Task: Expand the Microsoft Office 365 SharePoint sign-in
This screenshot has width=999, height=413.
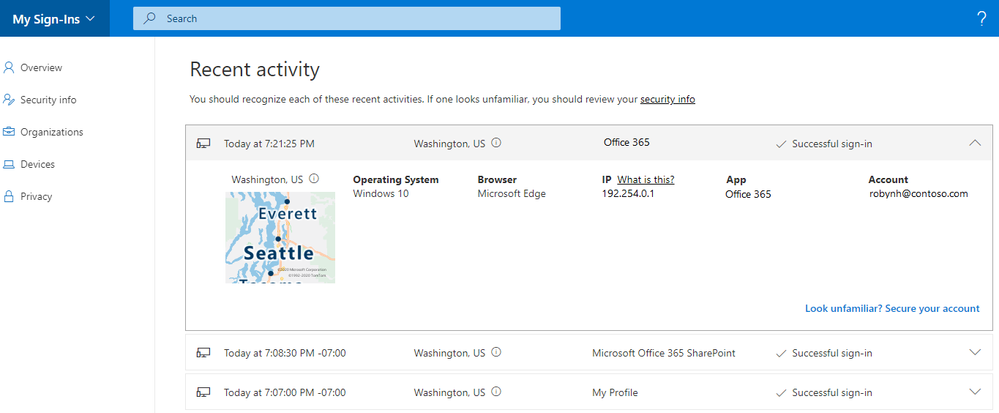Action: click(975, 352)
